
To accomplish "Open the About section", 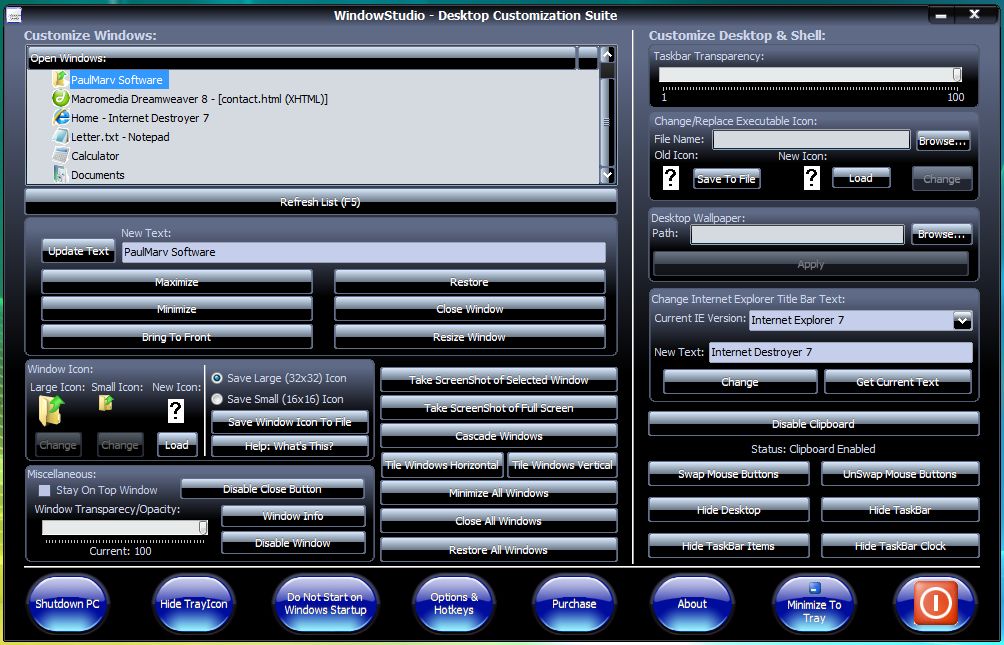I will click(x=692, y=604).
